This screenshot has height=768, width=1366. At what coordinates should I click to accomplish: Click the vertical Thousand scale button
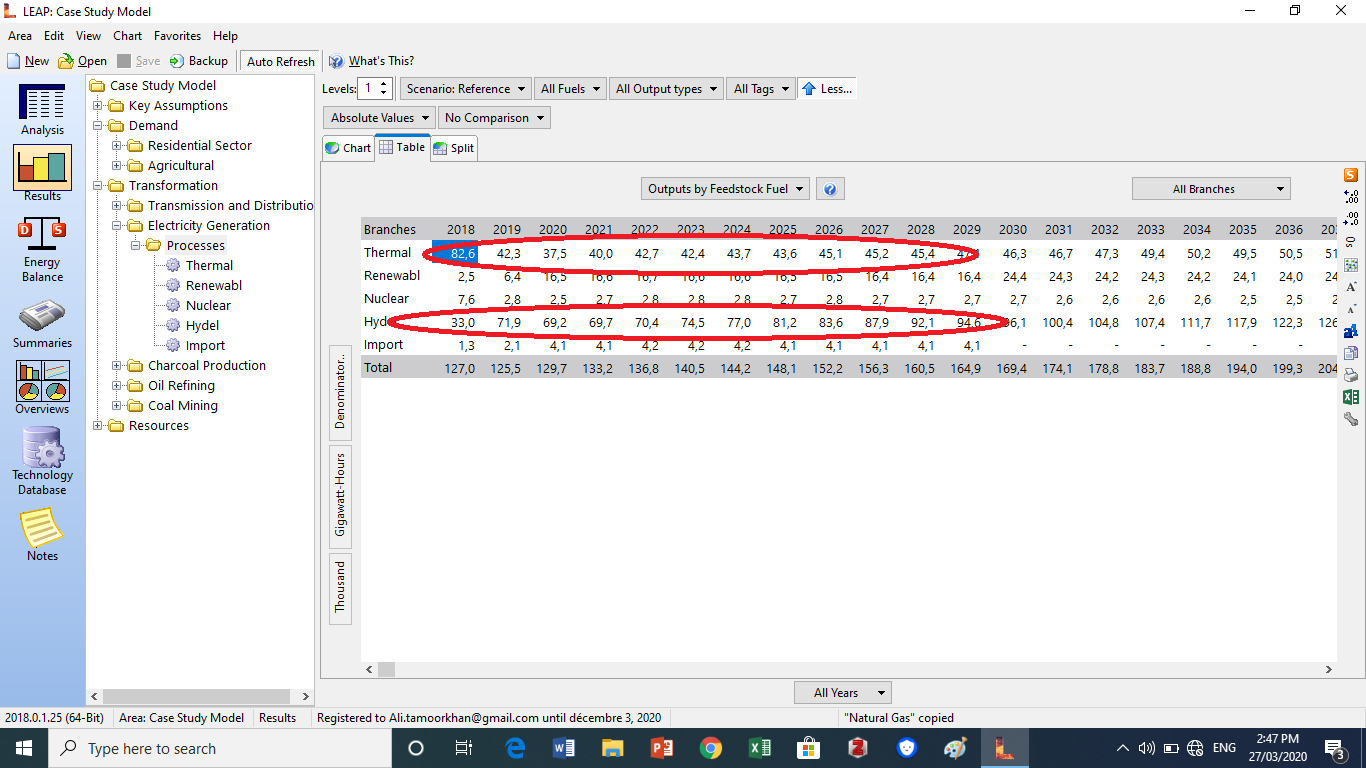340,587
